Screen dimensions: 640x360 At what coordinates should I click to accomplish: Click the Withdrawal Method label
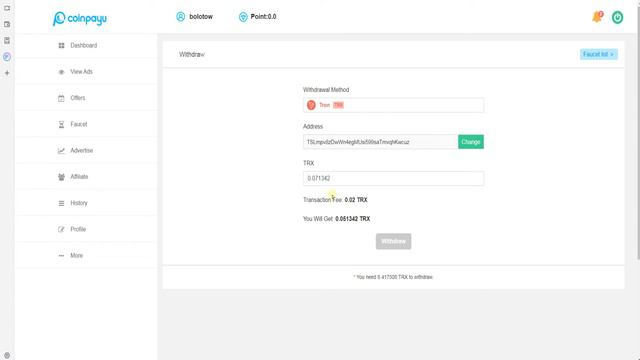[326, 90]
